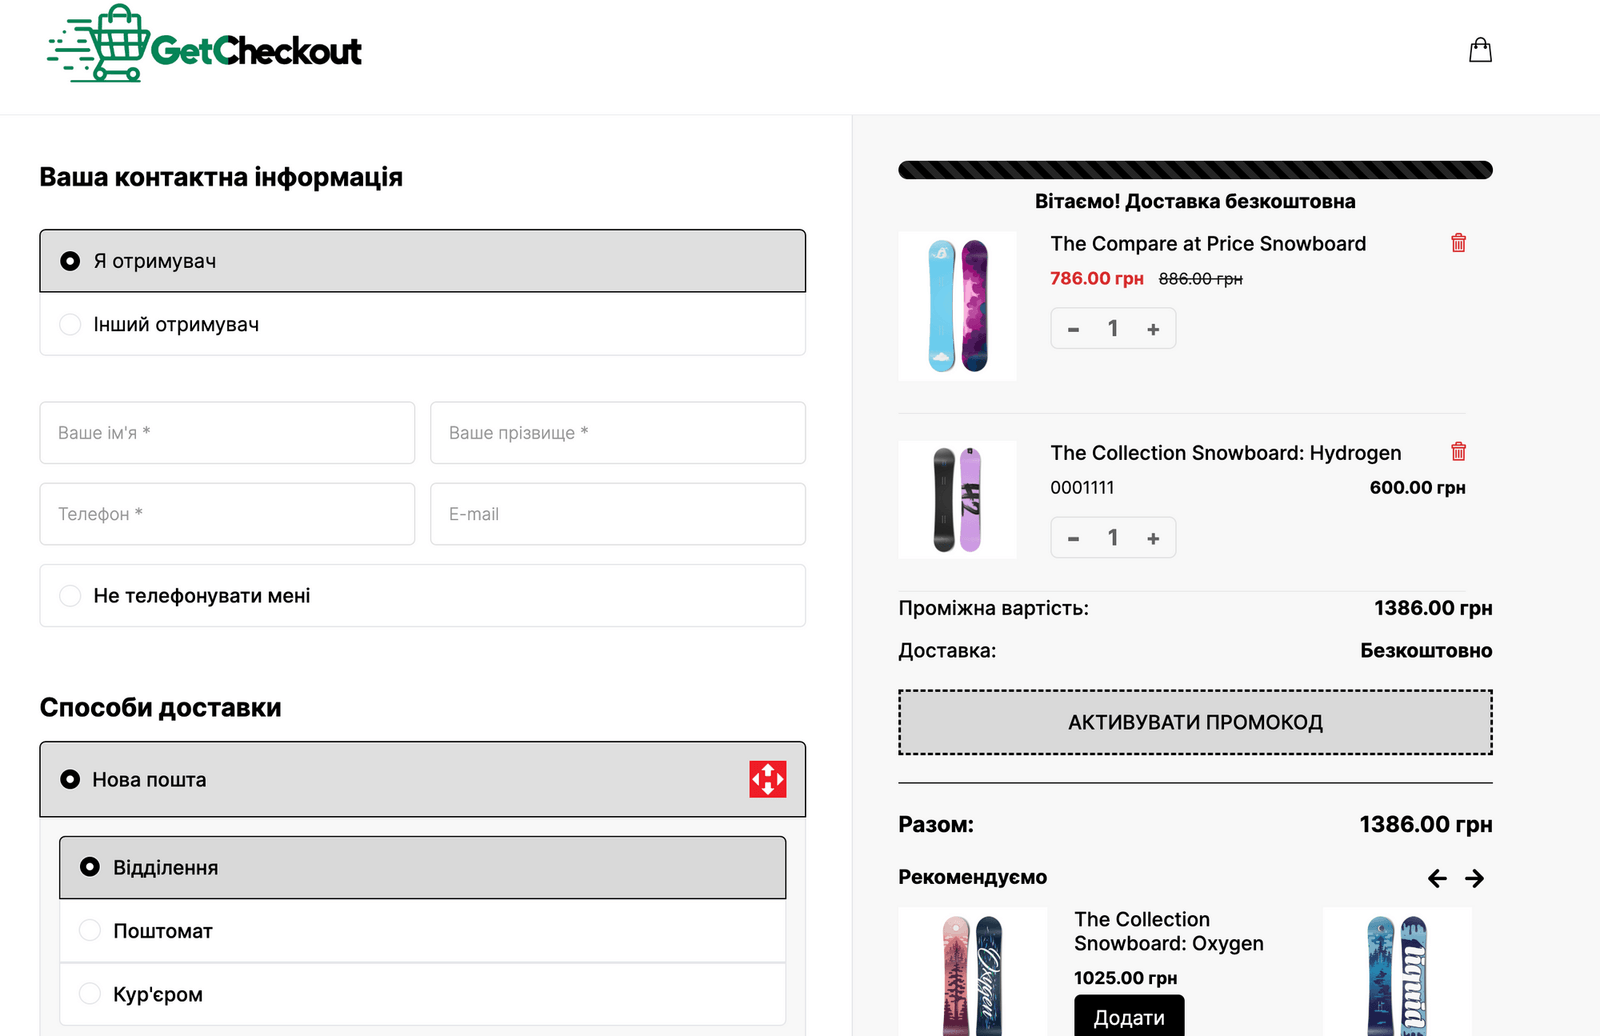The width and height of the screenshot is (1600, 1036).
Task: Click the АКТИВУВАТИ ПРОМОКОД button
Action: 1195,722
